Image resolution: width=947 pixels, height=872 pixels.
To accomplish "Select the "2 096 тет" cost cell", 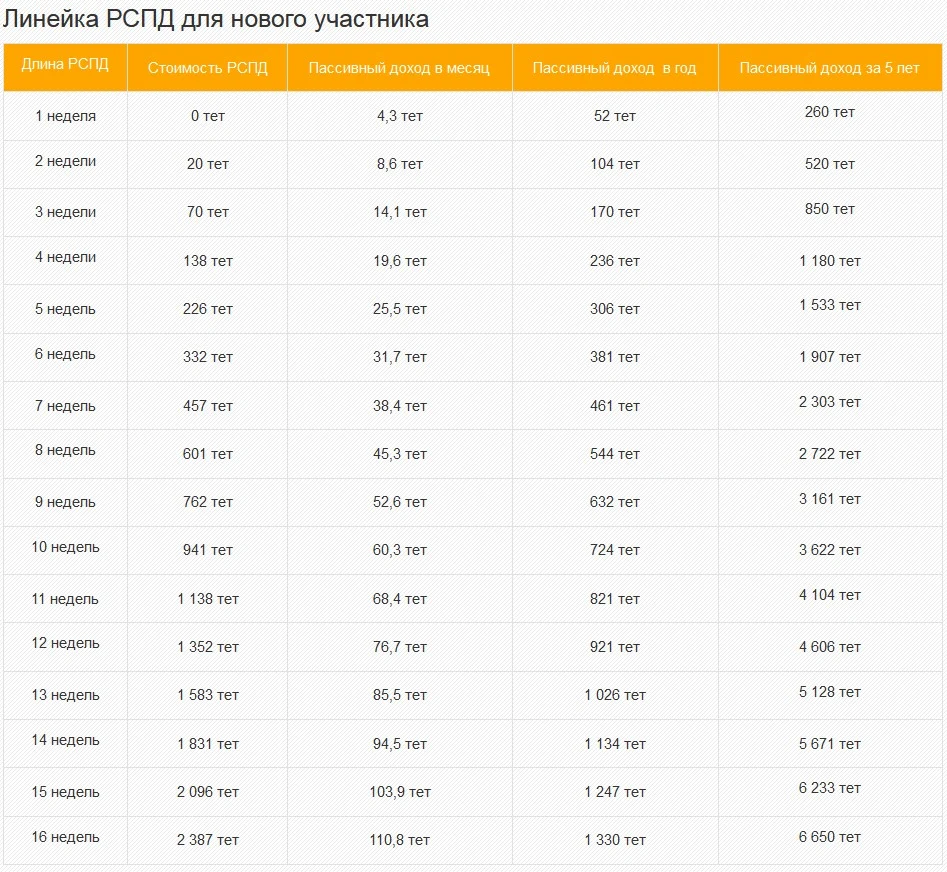I will [x=208, y=792].
